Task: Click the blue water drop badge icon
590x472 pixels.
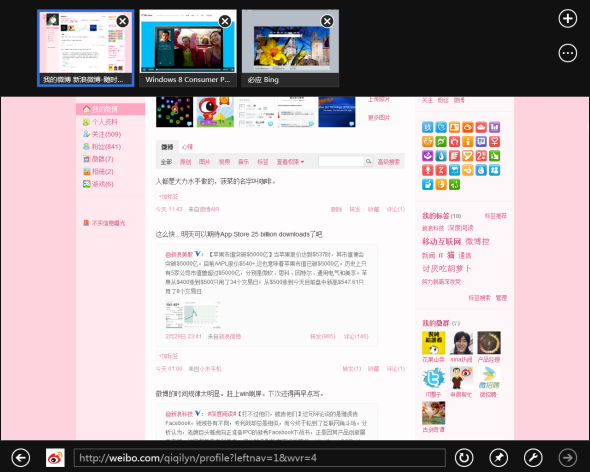Action: pos(441,156)
